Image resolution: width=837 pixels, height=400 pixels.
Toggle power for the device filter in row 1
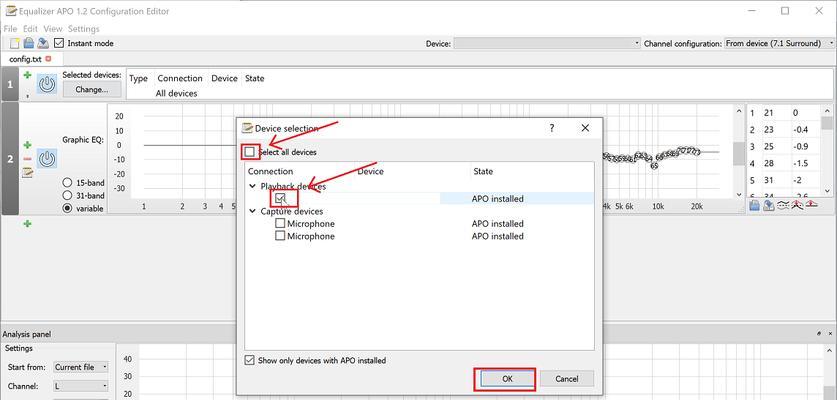[x=47, y=84]
